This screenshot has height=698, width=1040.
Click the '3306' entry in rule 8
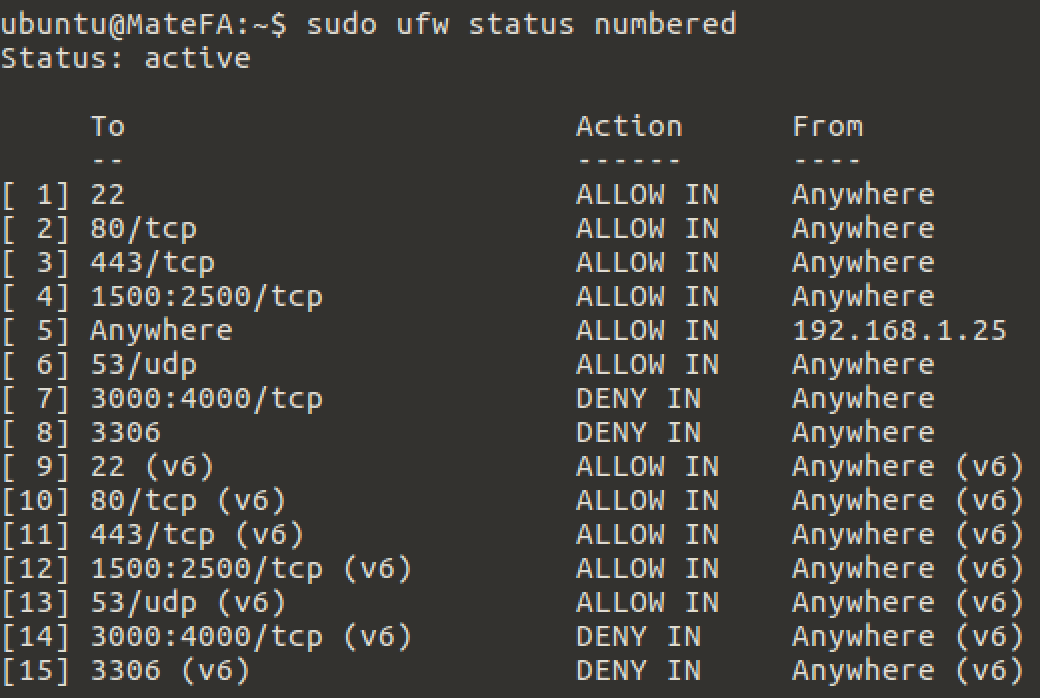click(125, 433)
